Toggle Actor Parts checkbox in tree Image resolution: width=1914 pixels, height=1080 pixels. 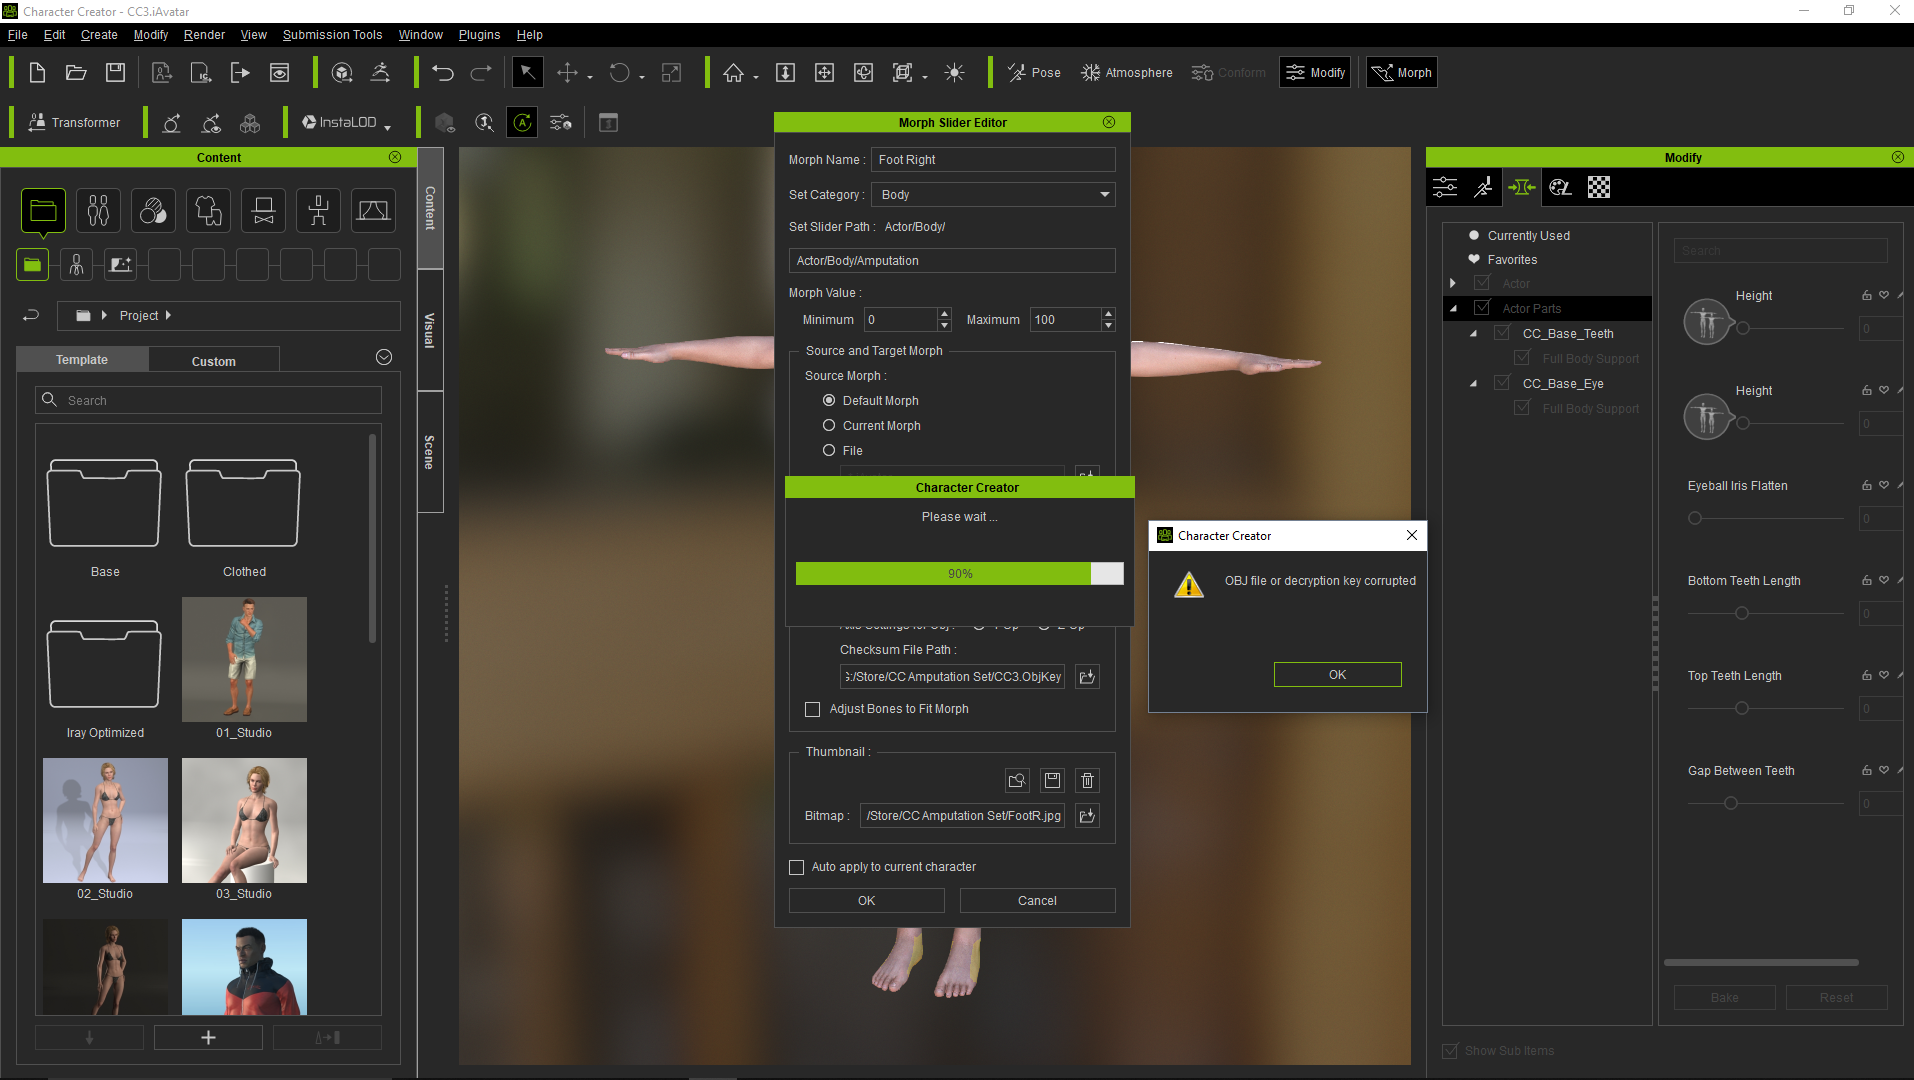pyautogui.click(x=1482, y=308)
